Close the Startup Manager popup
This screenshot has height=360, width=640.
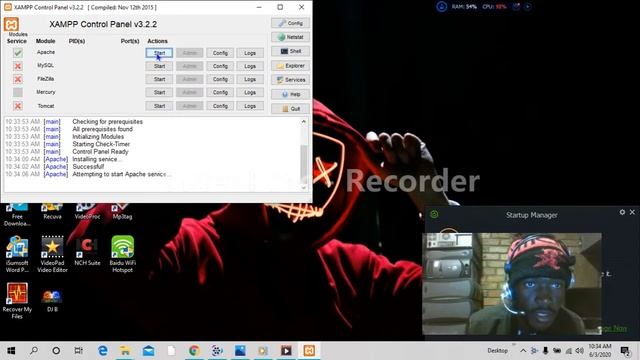(x=632, y=212)
